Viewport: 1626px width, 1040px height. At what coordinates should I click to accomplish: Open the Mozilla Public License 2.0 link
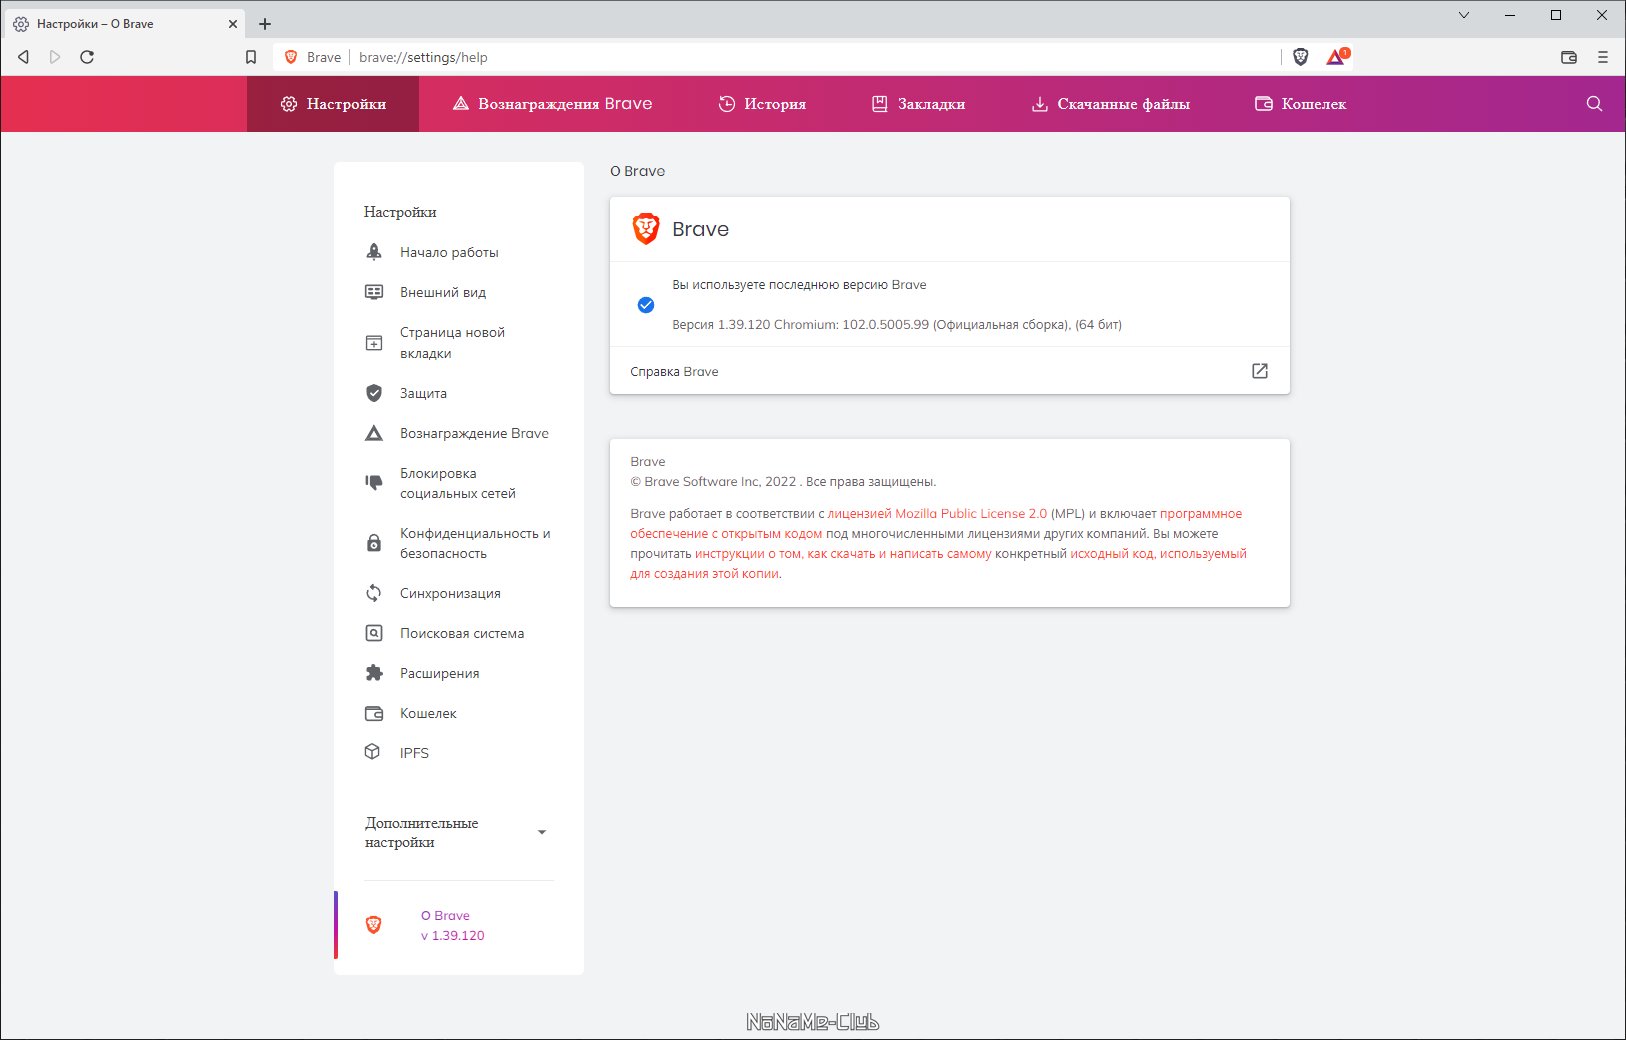click(x=937, y=514)
